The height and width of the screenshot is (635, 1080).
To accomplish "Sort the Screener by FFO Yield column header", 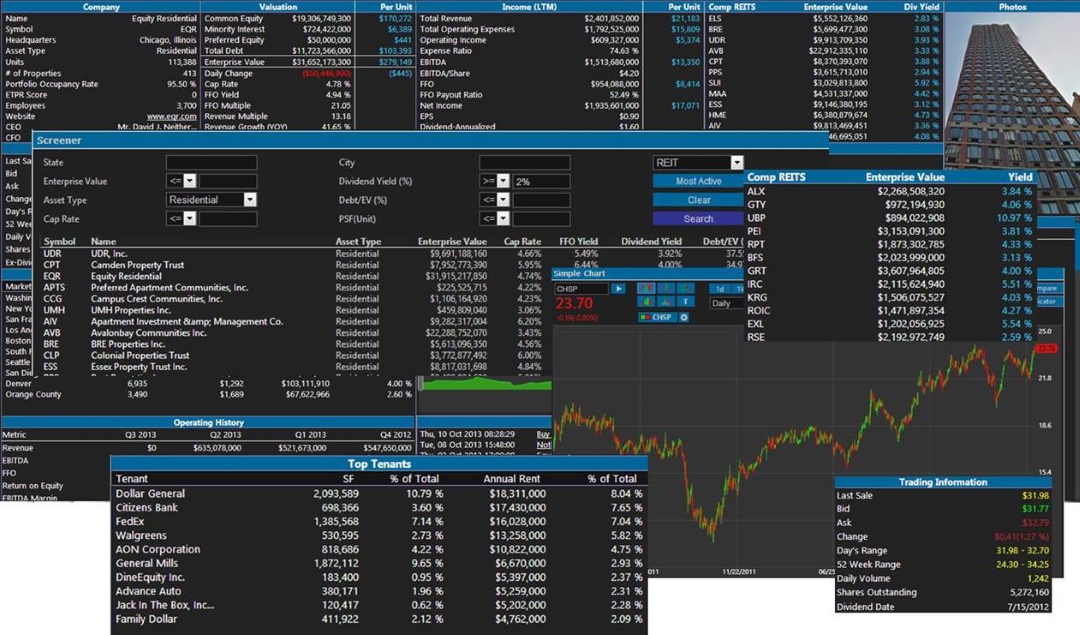I will point(578,242).
